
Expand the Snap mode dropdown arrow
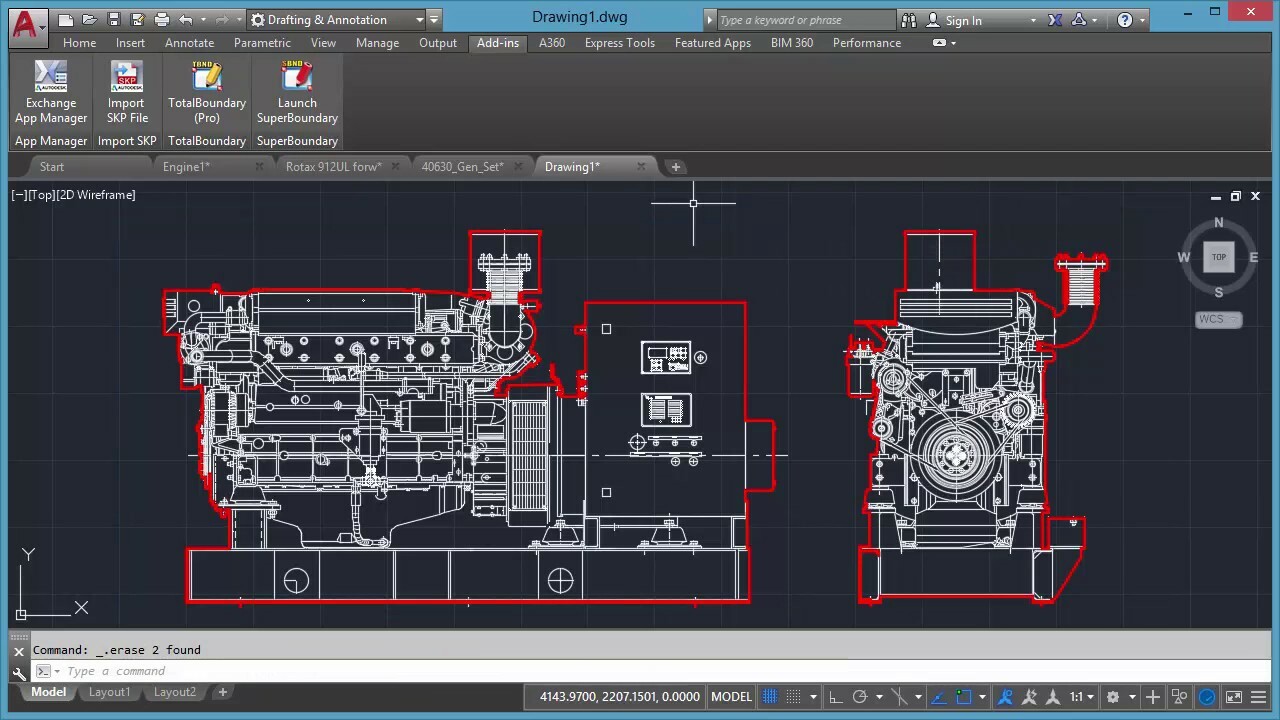click(x=815, y=696)
